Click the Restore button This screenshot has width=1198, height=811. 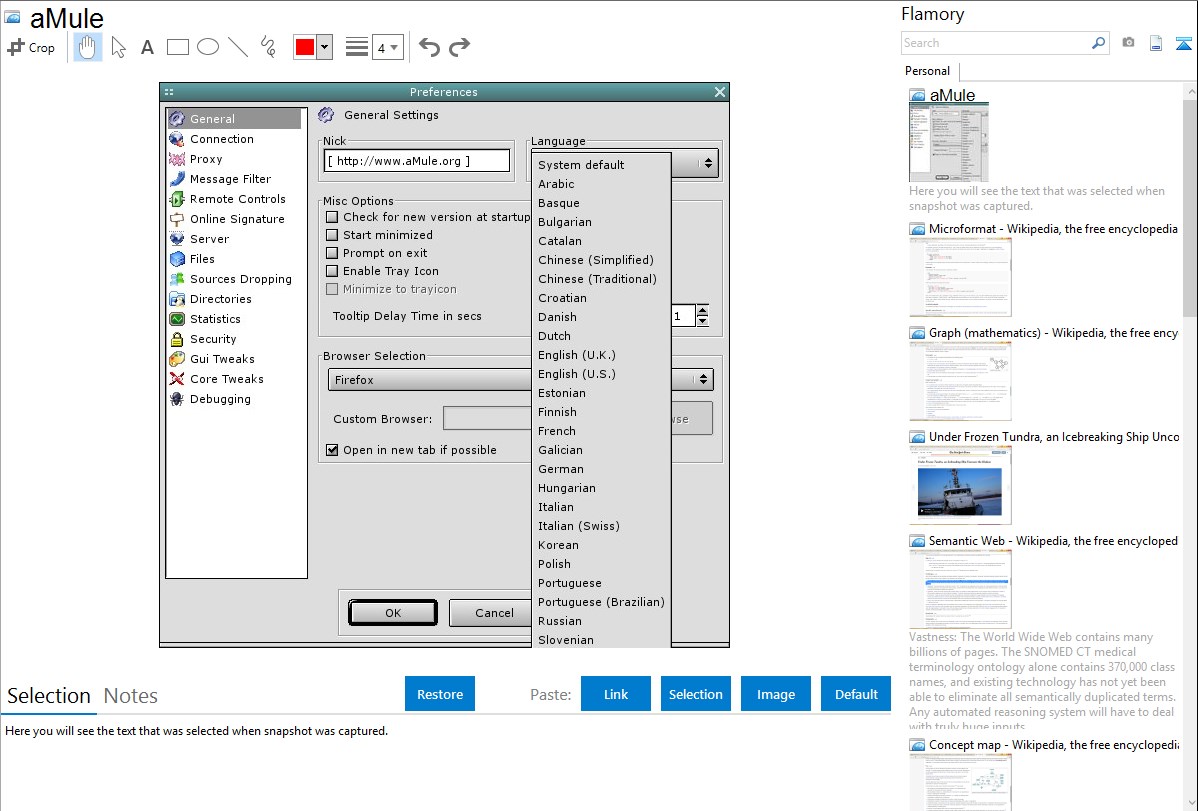coord(440,694)
